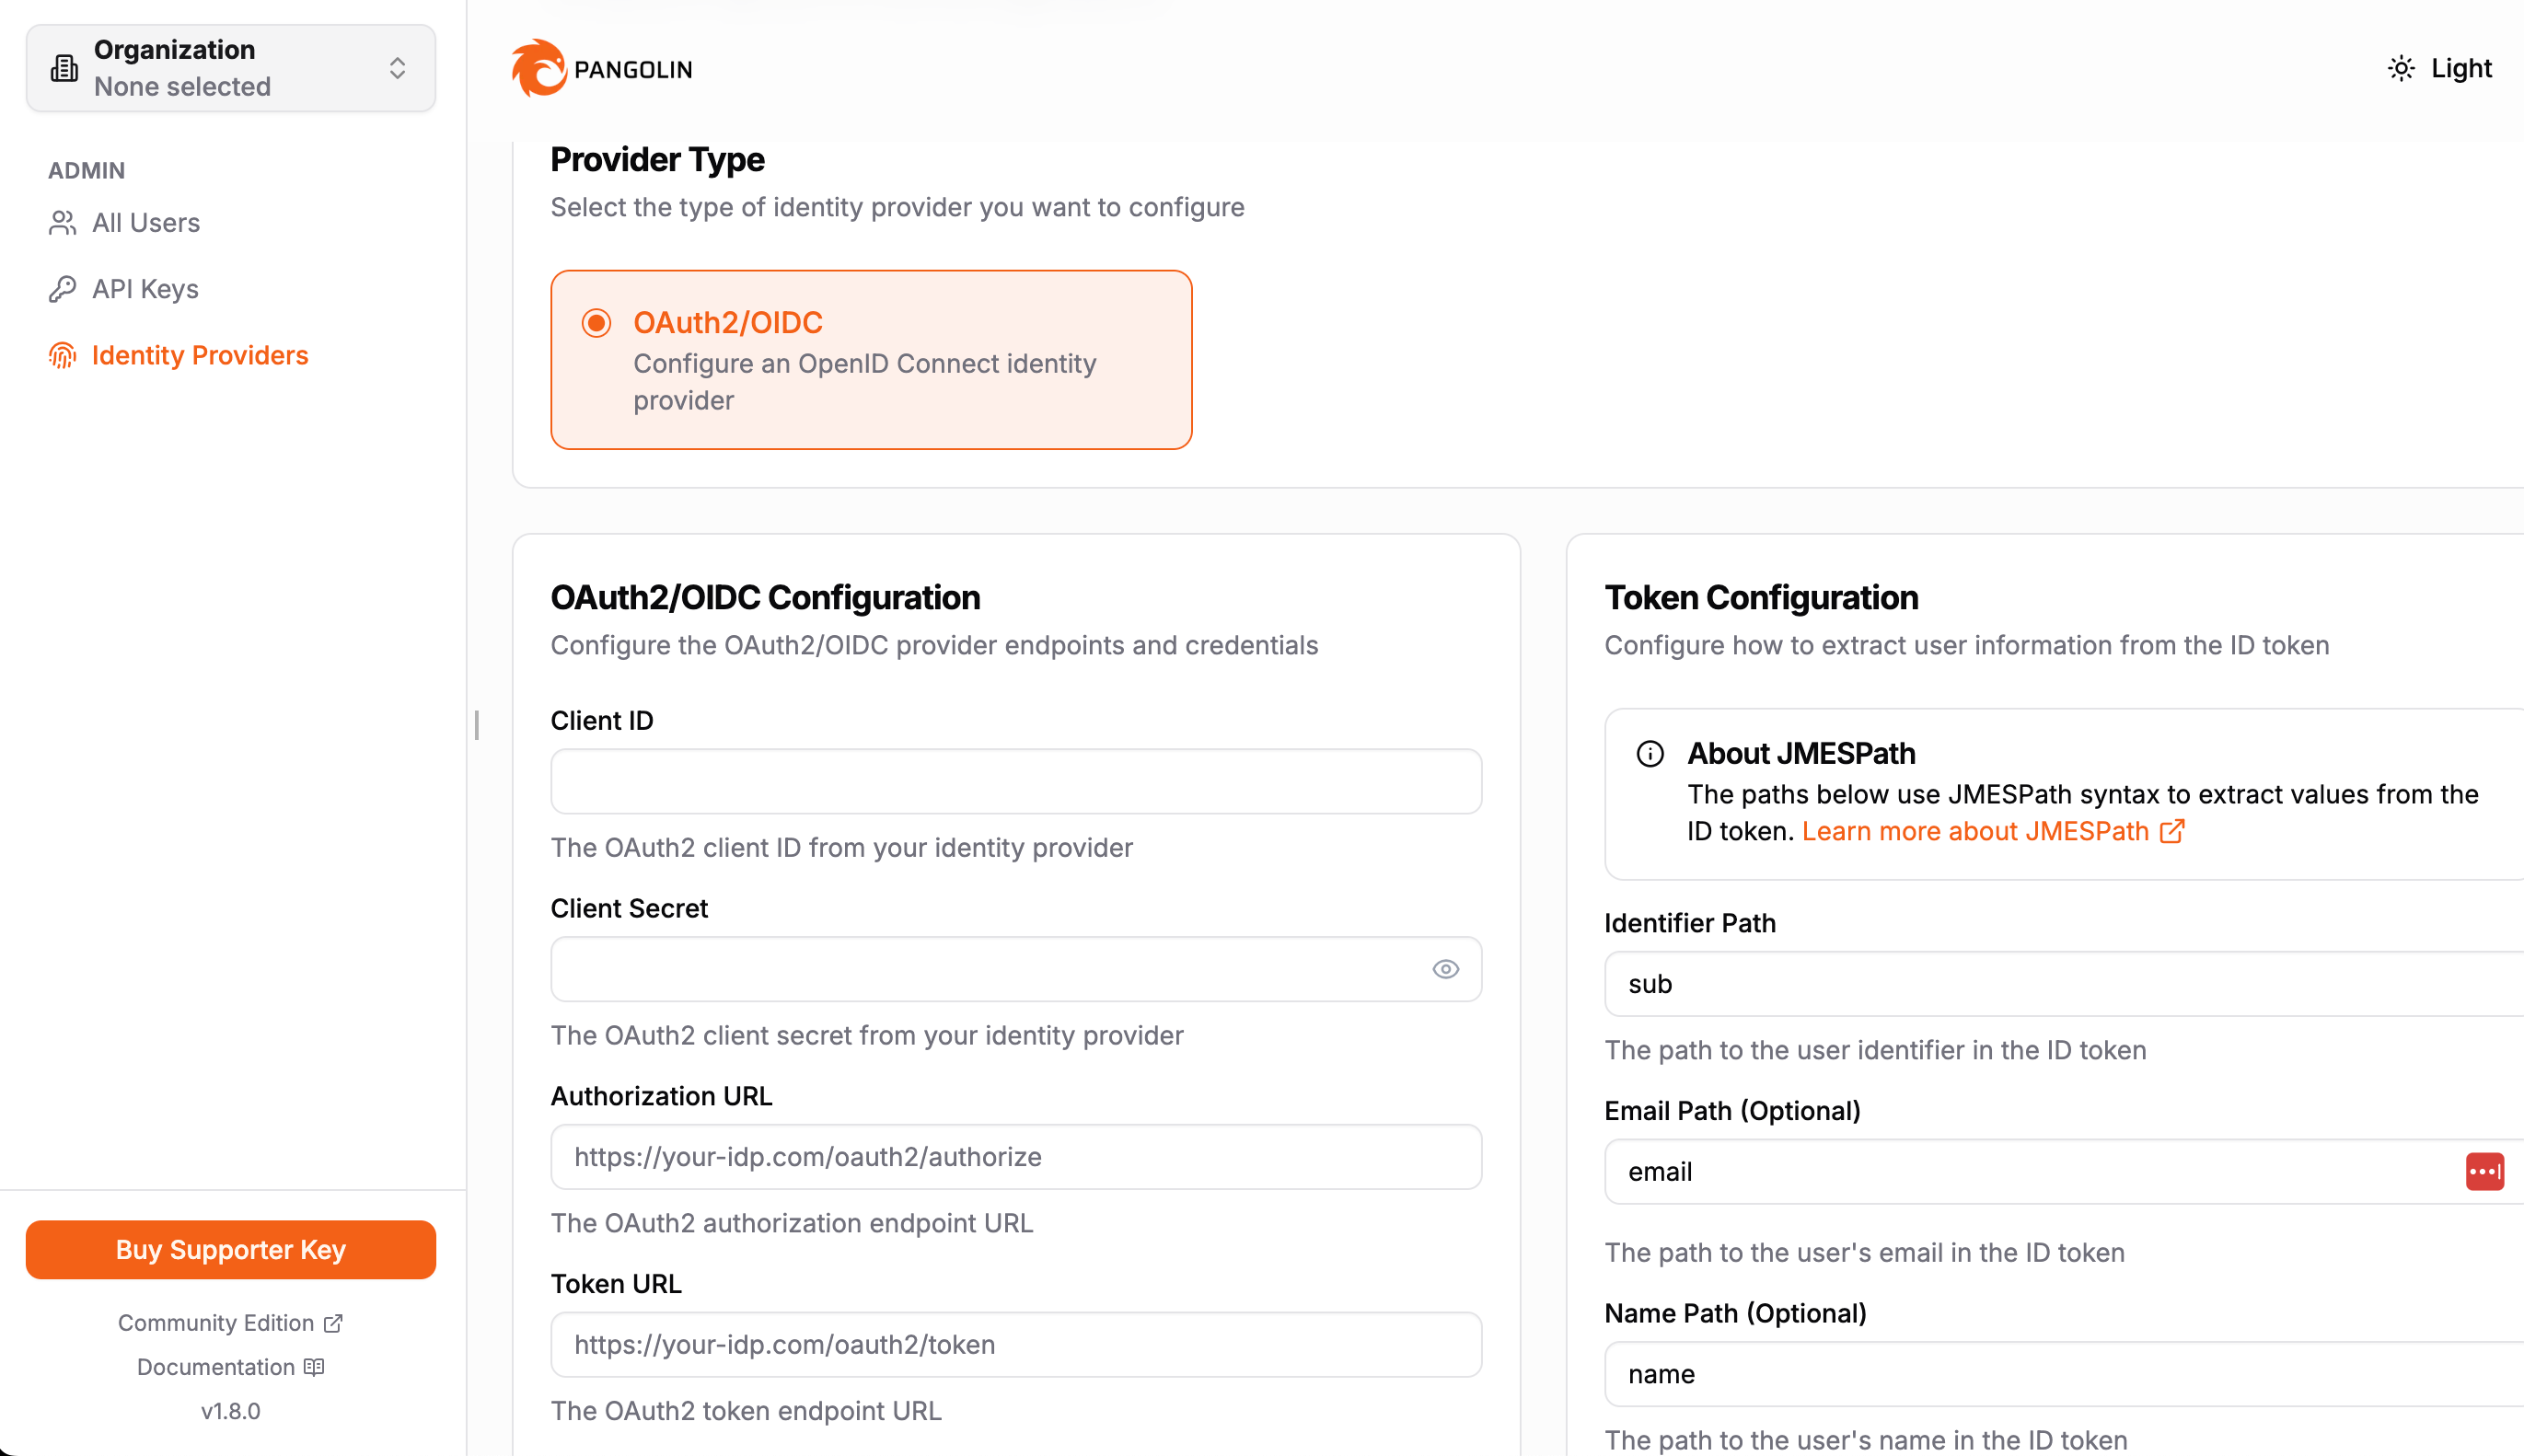Viewport: 2524px width, 1456px height.
Task: Click the Identity Providers fingerprint icon
Action: coord(62,356)
